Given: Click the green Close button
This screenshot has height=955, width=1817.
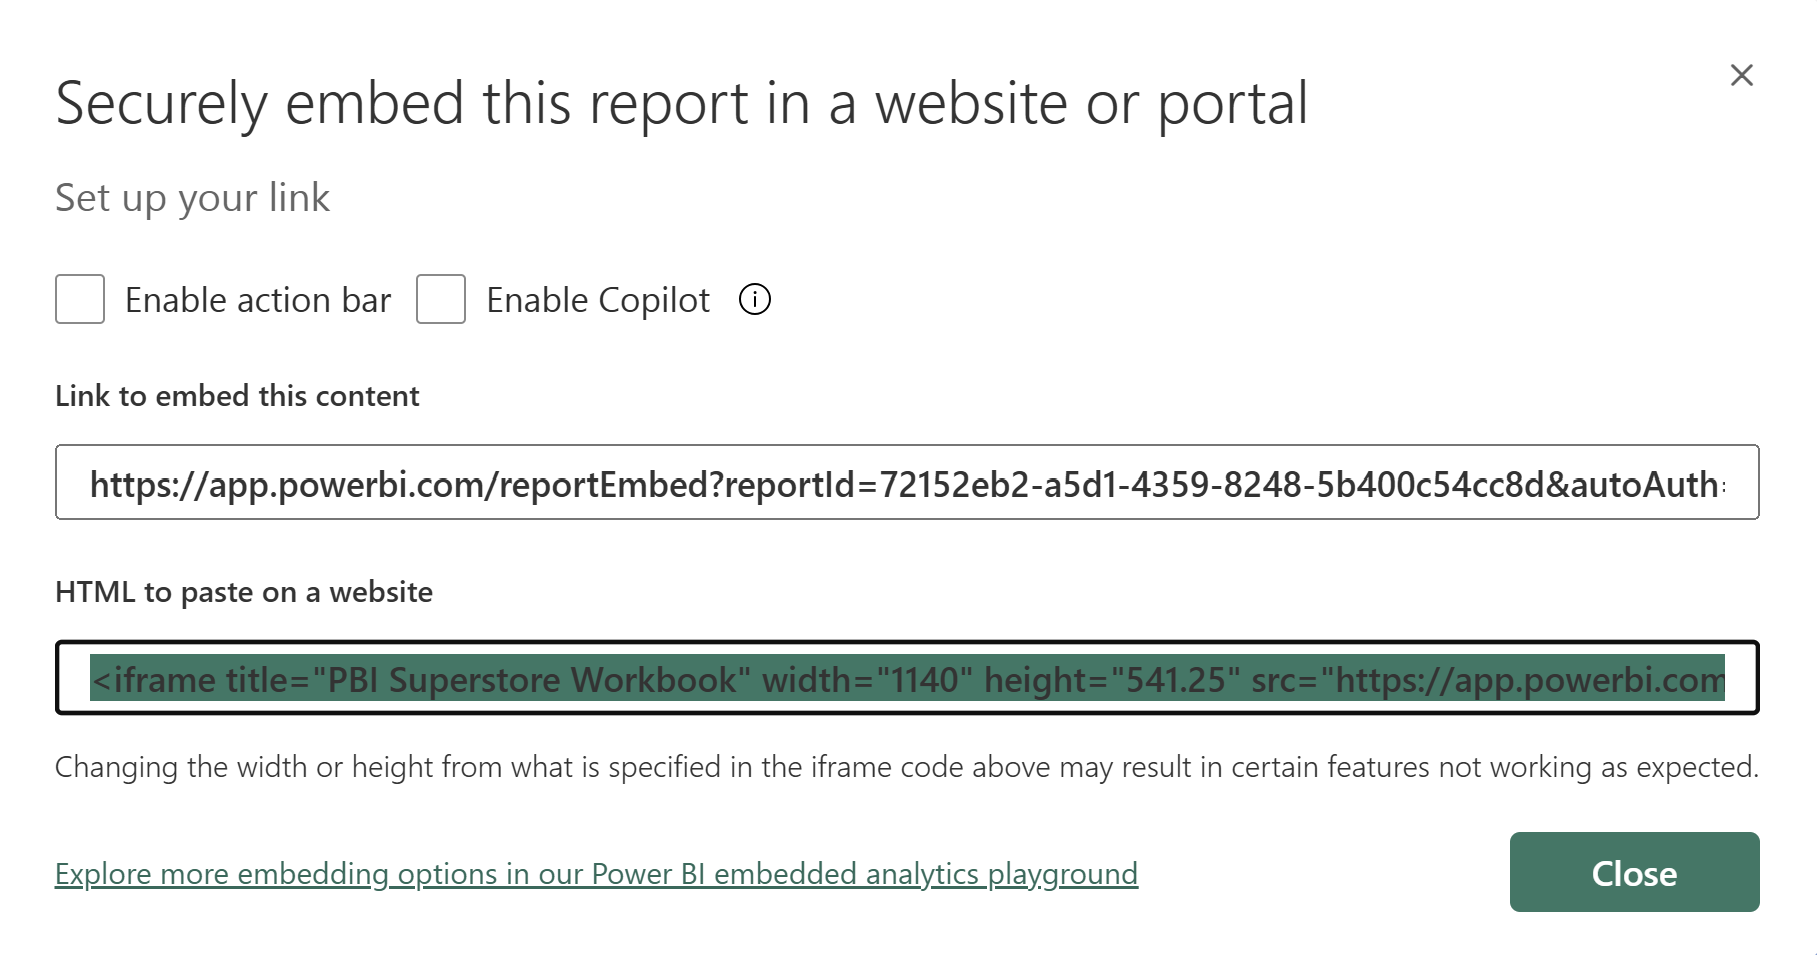Looking at the screenshot, I should coord(1634,872).
